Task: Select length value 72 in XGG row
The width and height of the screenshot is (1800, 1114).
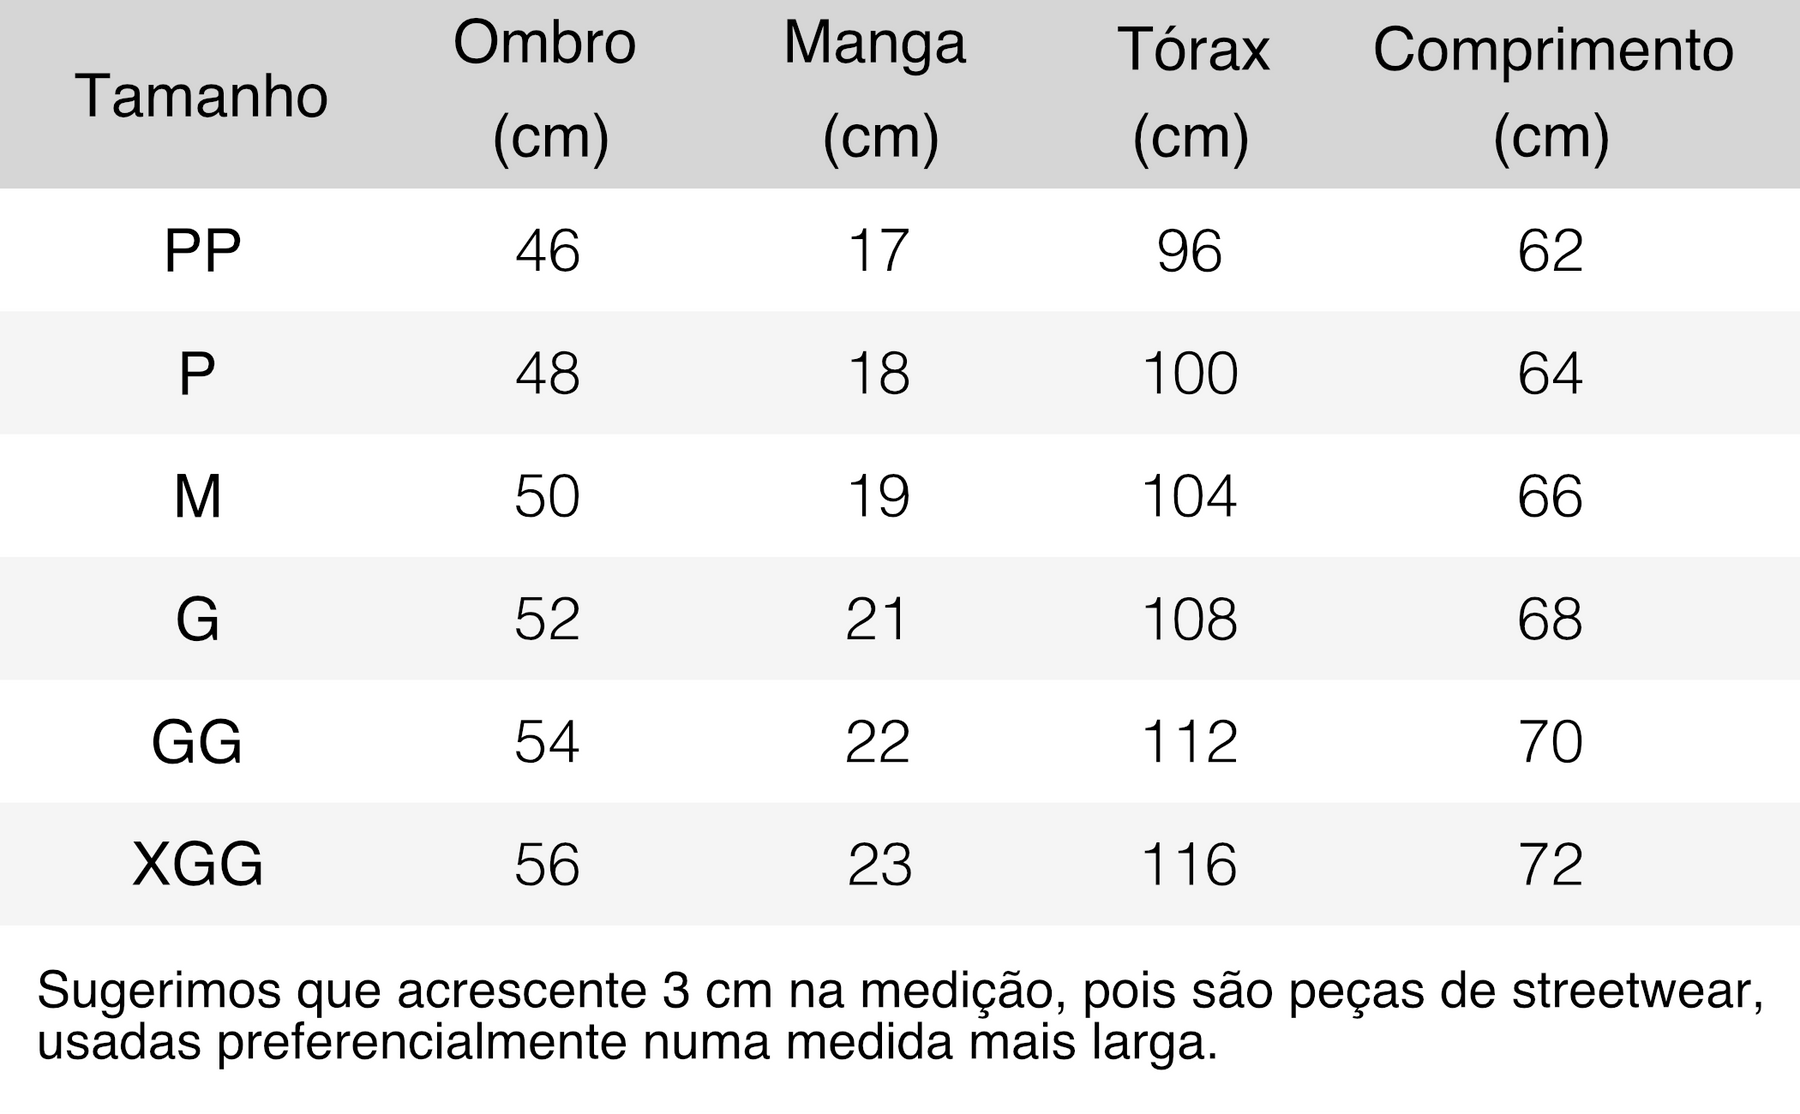Action: 1550,864
